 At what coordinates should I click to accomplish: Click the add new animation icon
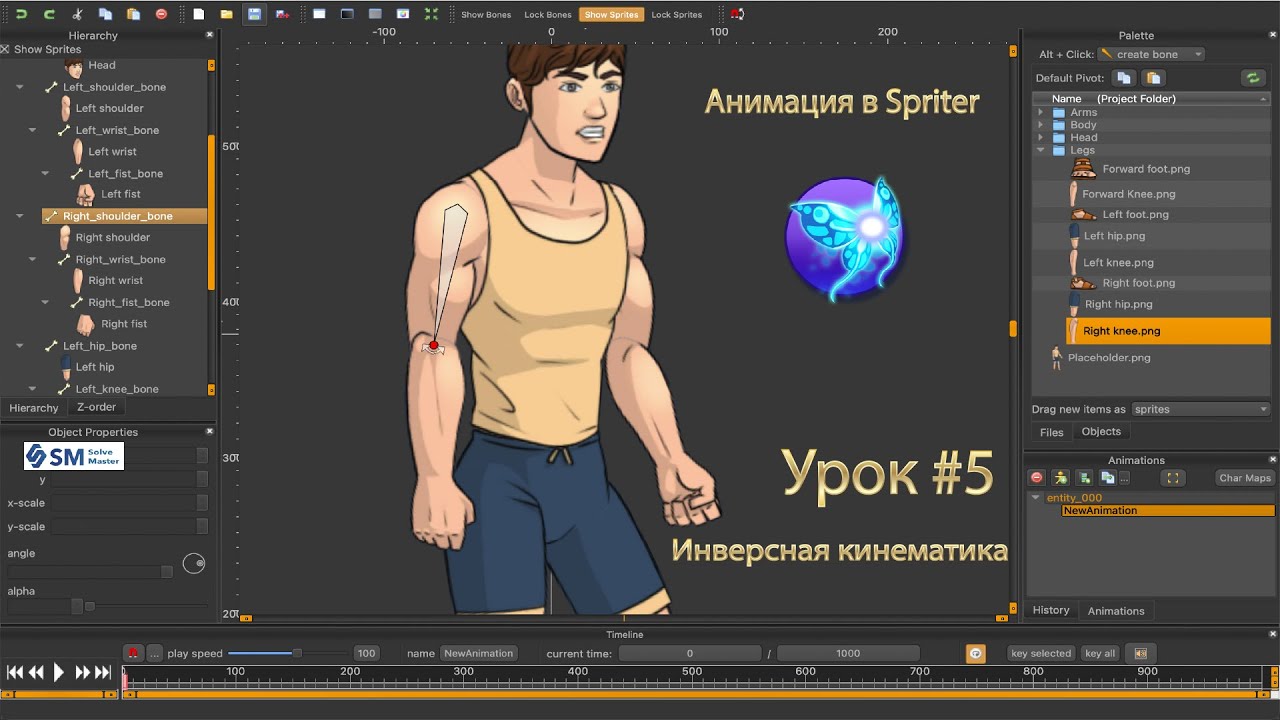1084,478
